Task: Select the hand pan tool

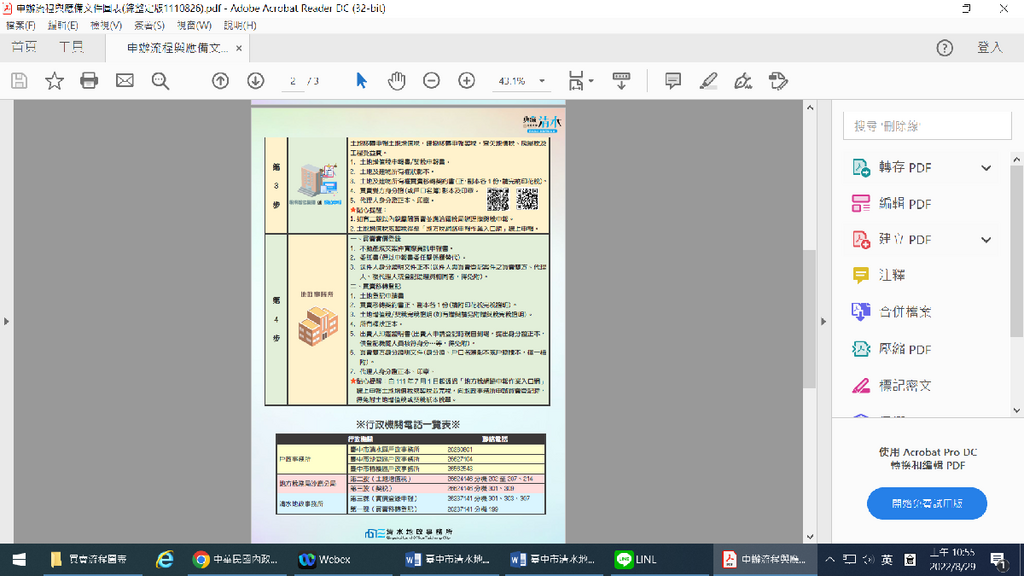Action: point(397,81)
